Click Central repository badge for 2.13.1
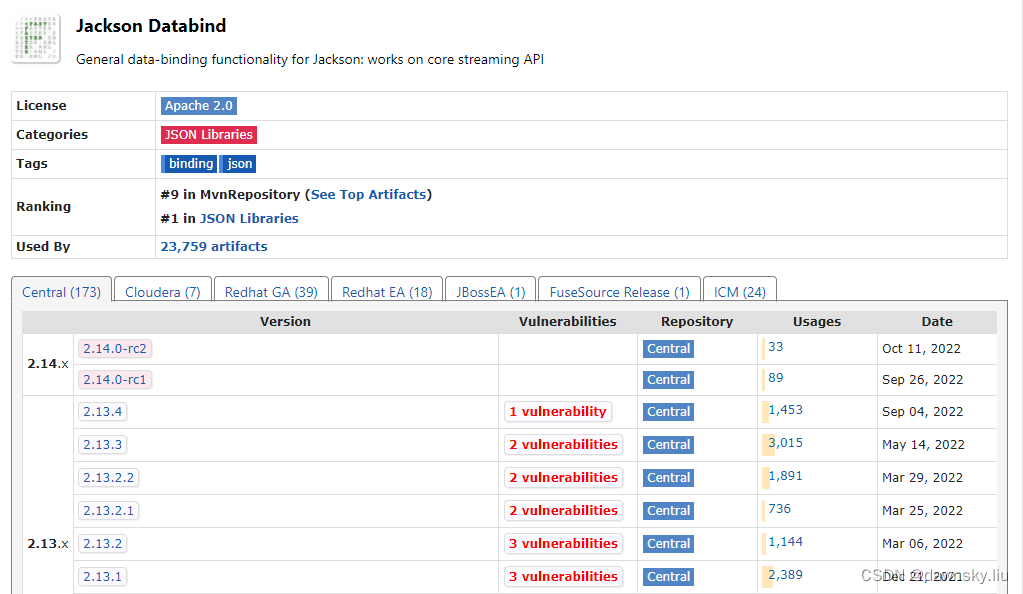 click(x=668, y=576)
